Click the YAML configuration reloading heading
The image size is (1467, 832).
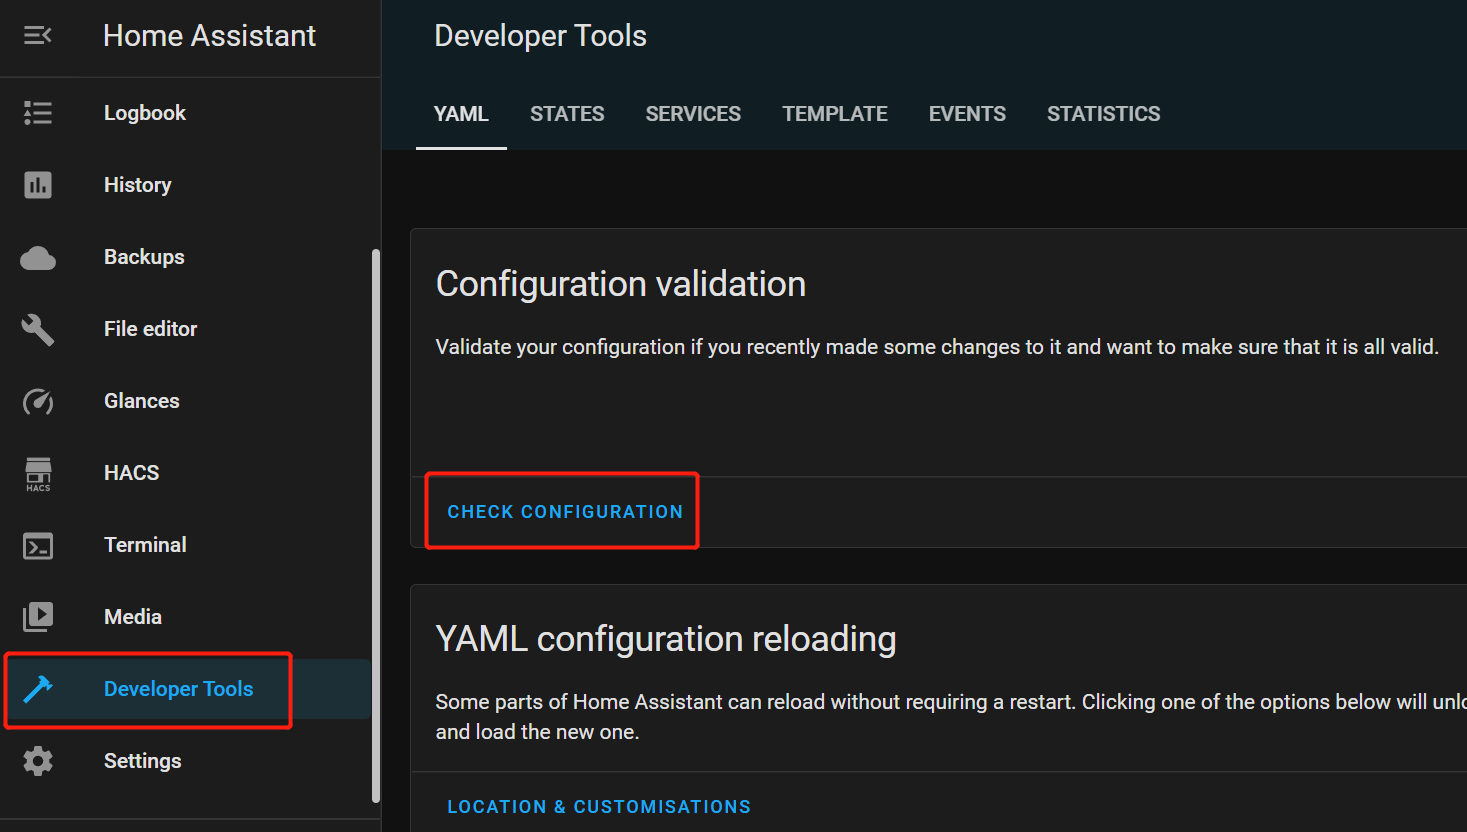[666, 639]
